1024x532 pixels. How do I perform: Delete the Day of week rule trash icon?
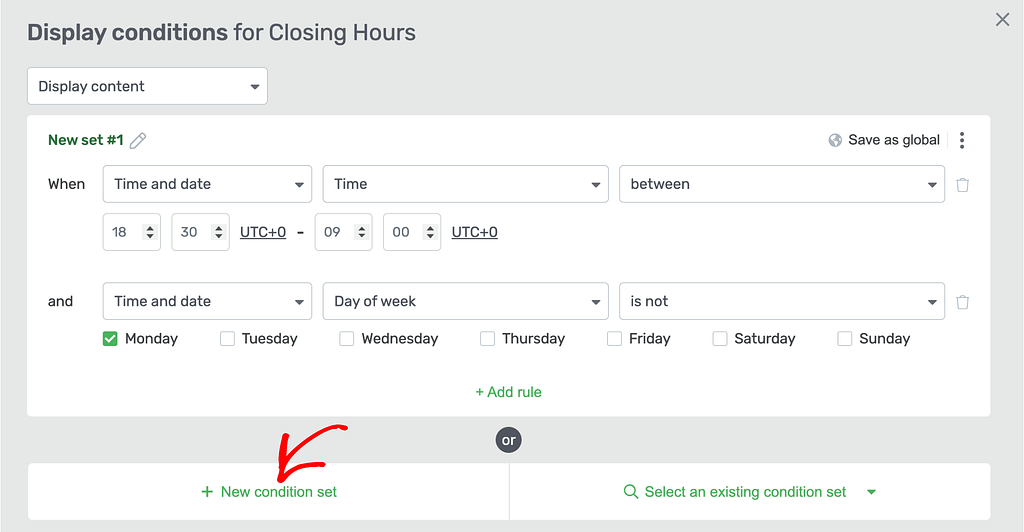(963, 302)
